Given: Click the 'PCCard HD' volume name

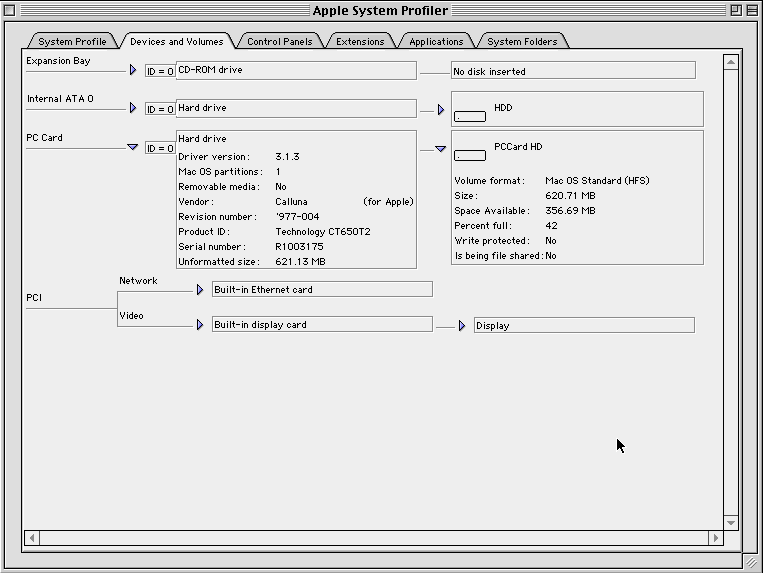Looking at the screenshot, I should pyautogui.click(x=518, y=146).
